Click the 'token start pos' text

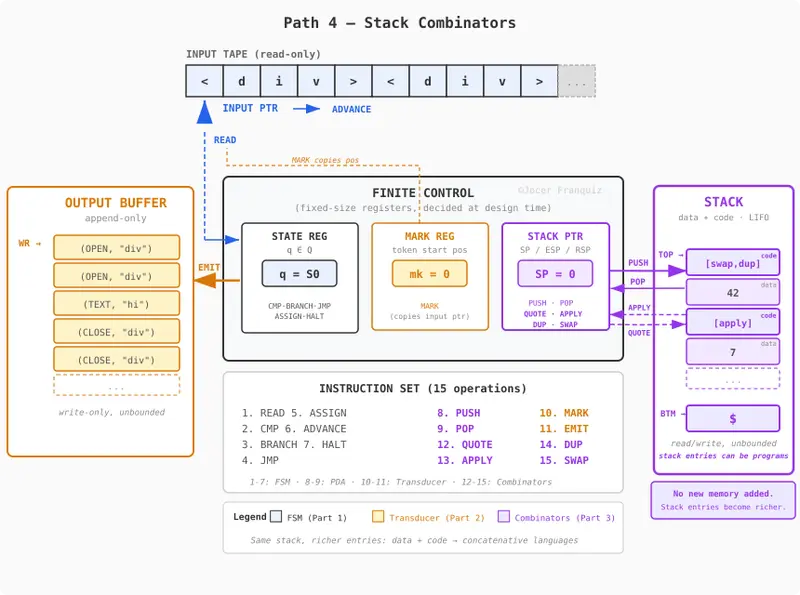coord(430,250)
